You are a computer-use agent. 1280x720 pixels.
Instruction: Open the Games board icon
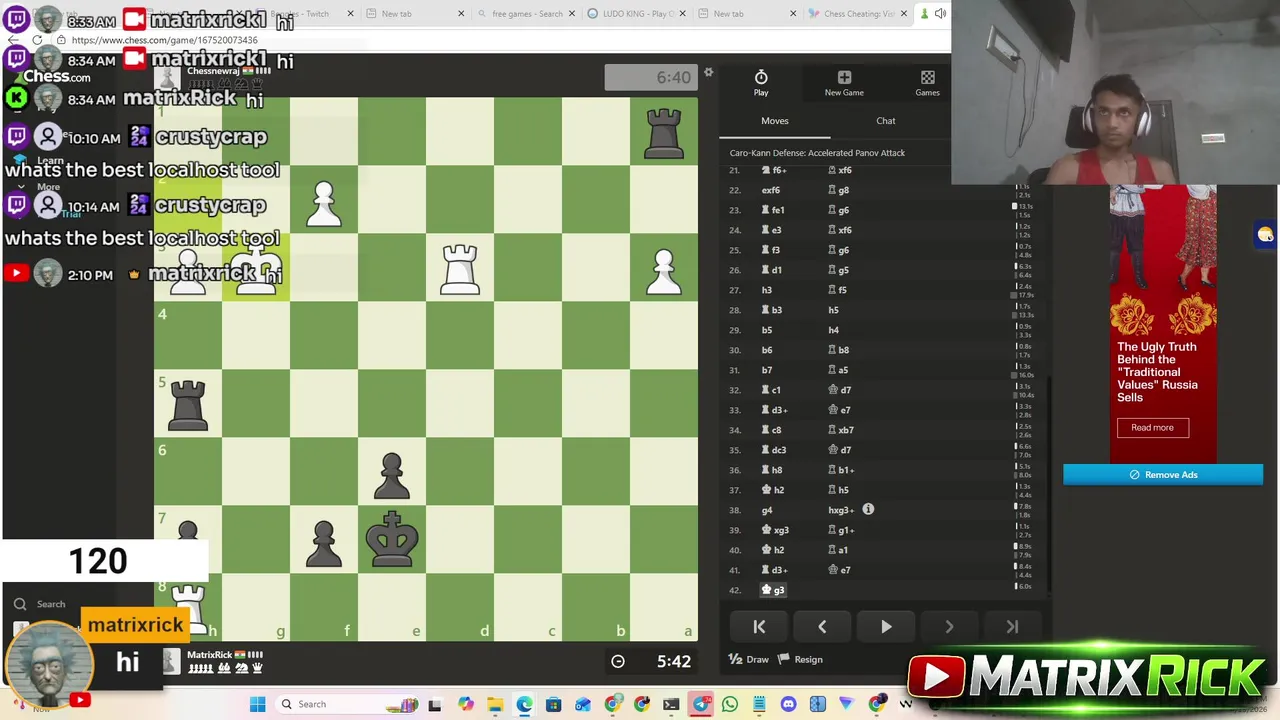927,83
